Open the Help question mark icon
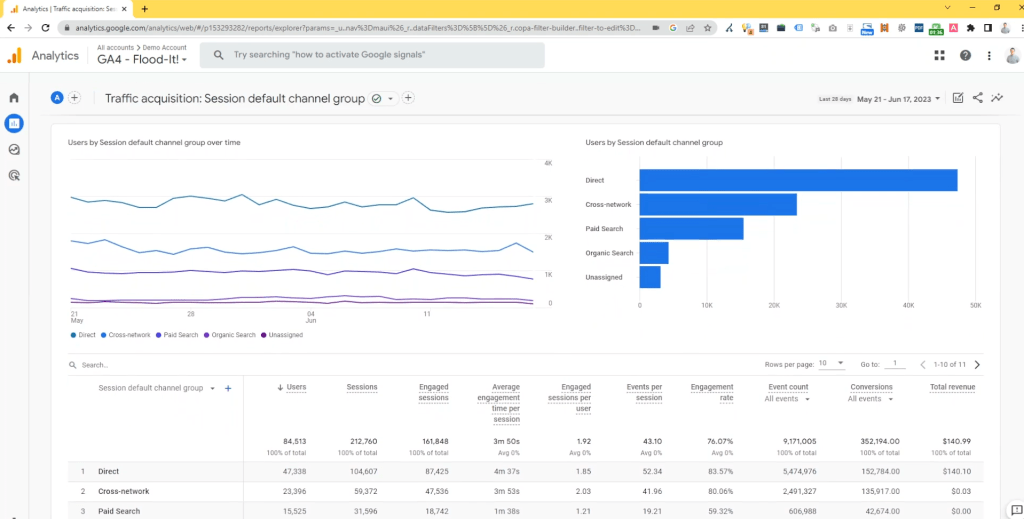The height and width of the screenshot is (519, 1024). click(965, 56)
